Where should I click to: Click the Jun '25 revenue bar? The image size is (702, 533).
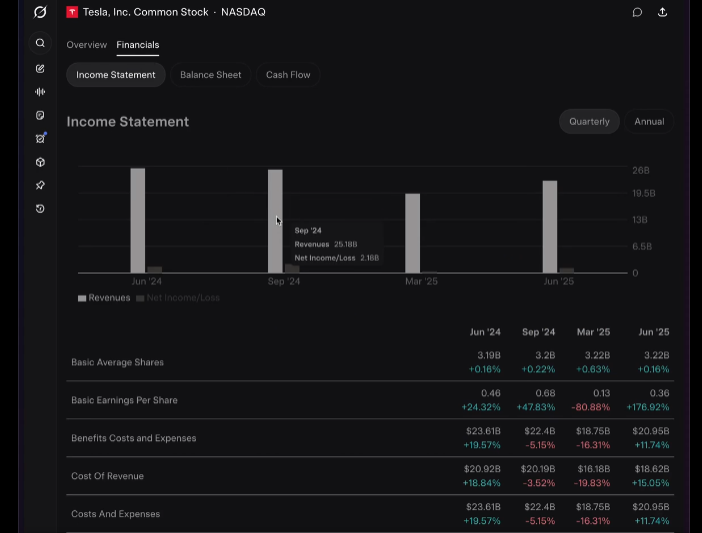(550, 227)
